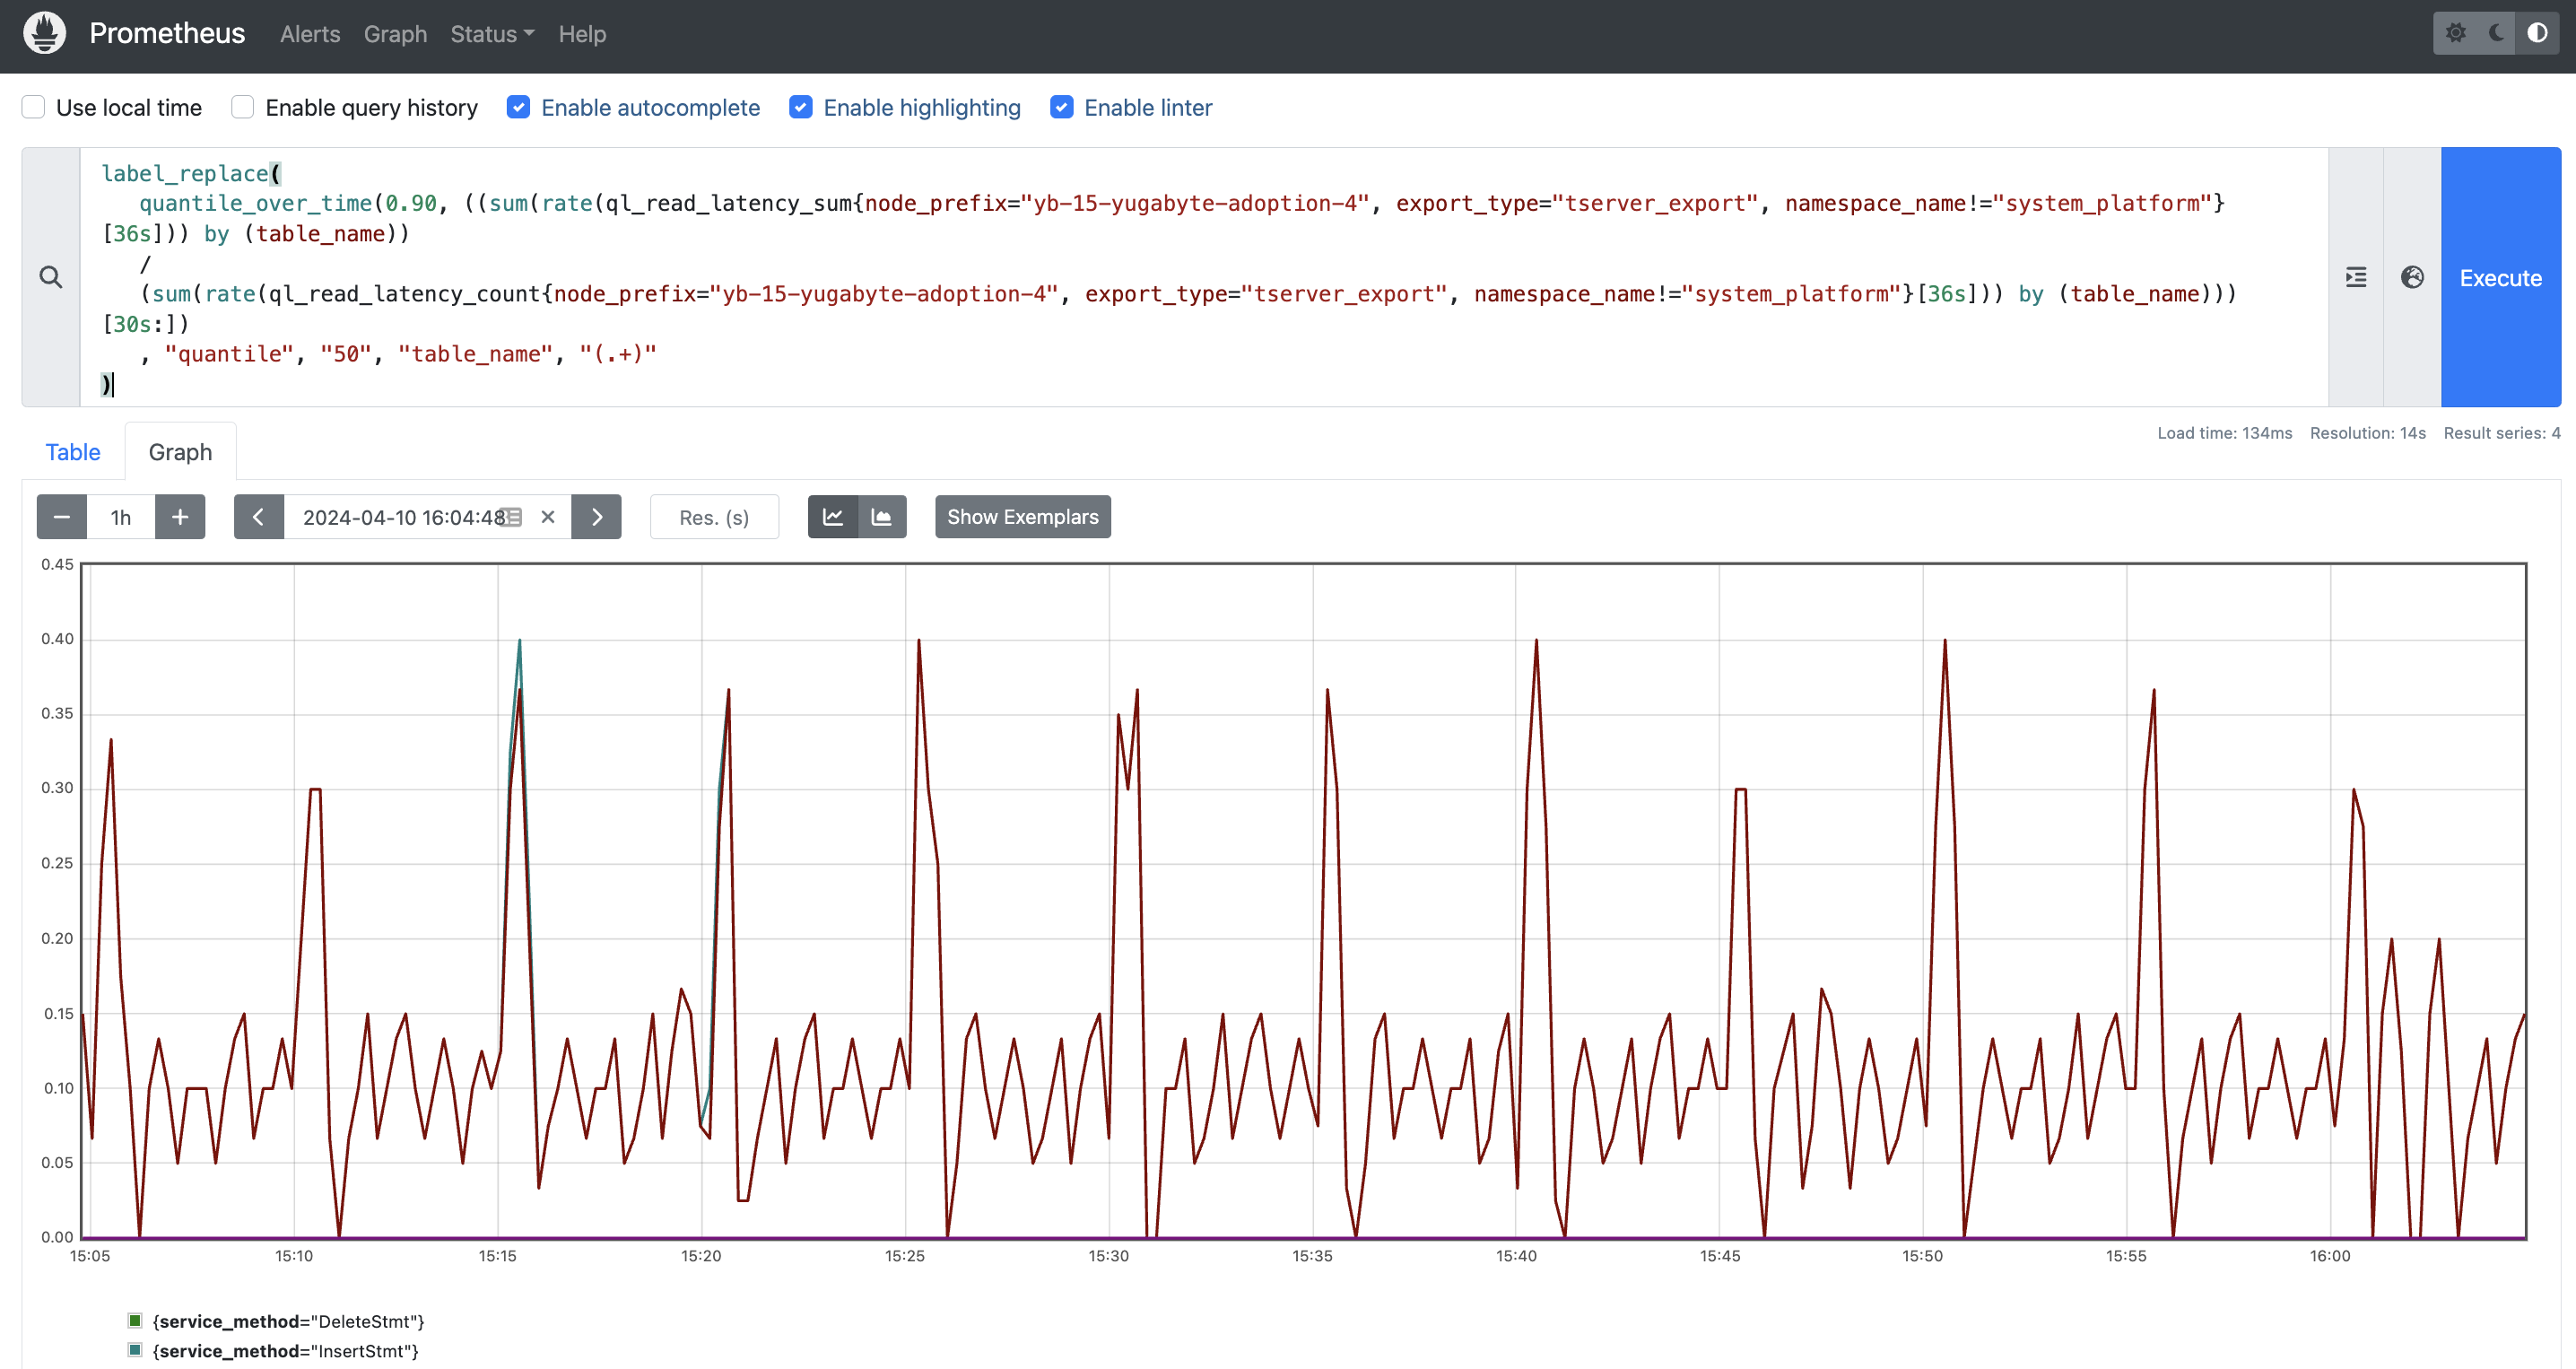
Task: Disable the Enable highlighting checkbox
Action: (x=801, y=107)
